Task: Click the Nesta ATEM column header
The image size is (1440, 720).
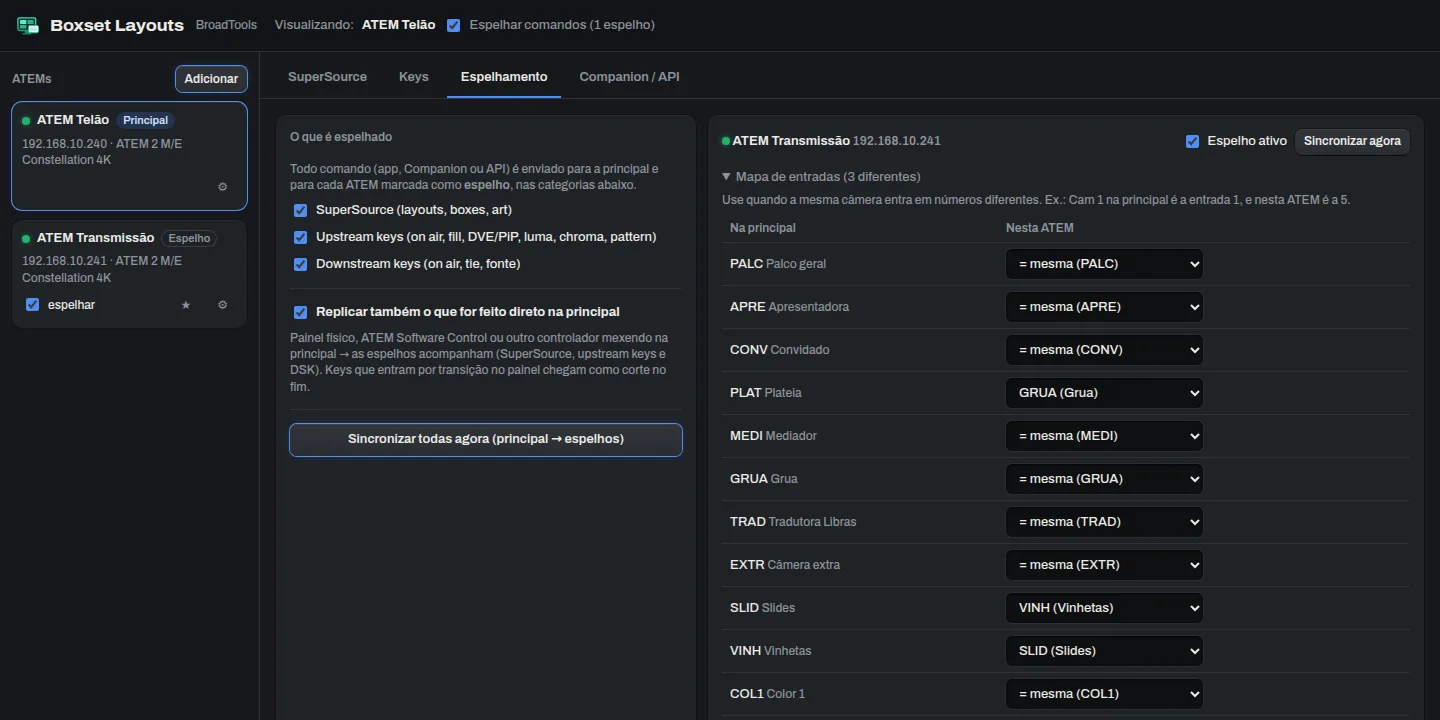Action: click(1040, 228)
